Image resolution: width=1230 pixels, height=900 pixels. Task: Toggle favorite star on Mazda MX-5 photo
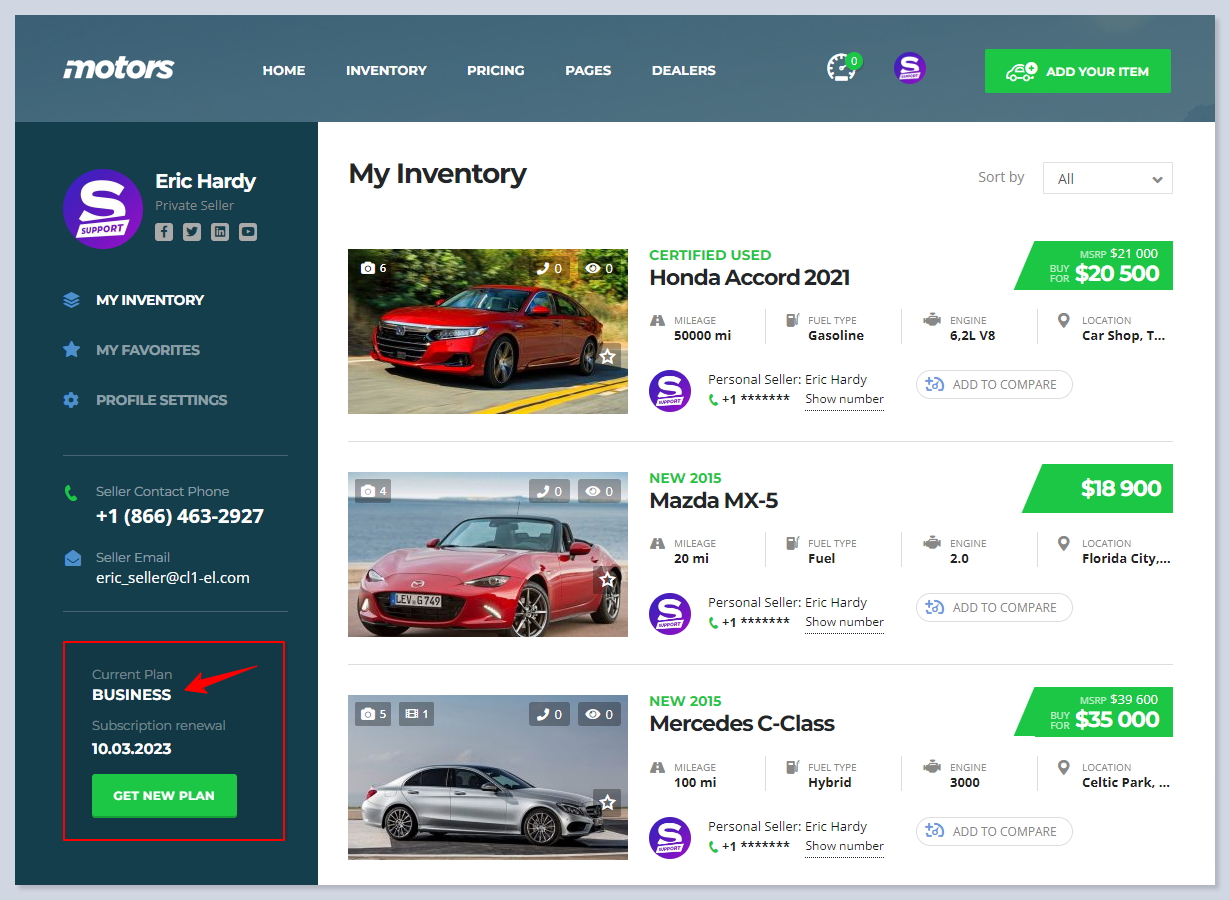click(607, 579)
